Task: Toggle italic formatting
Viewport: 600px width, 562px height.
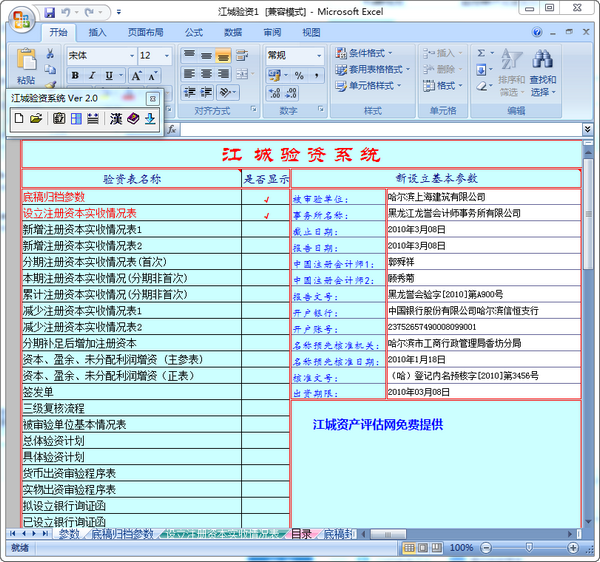Action: pyautogui.click(x=92, y=76)
